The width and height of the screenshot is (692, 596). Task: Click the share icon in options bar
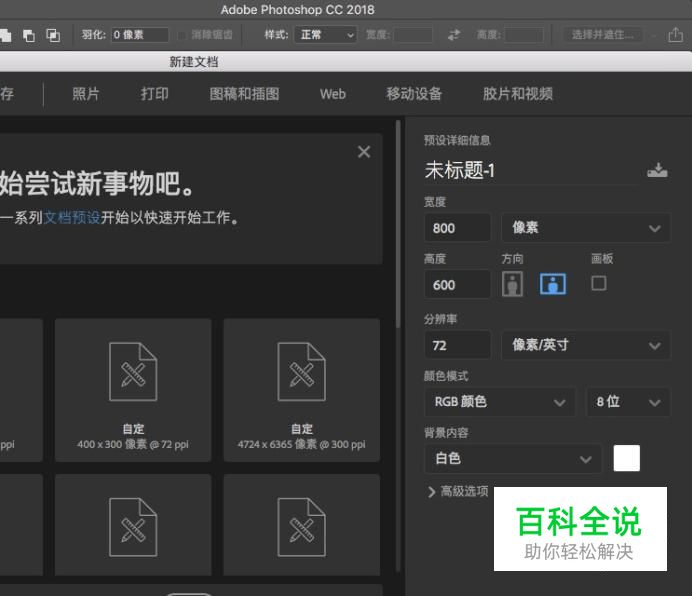[675, 34]
